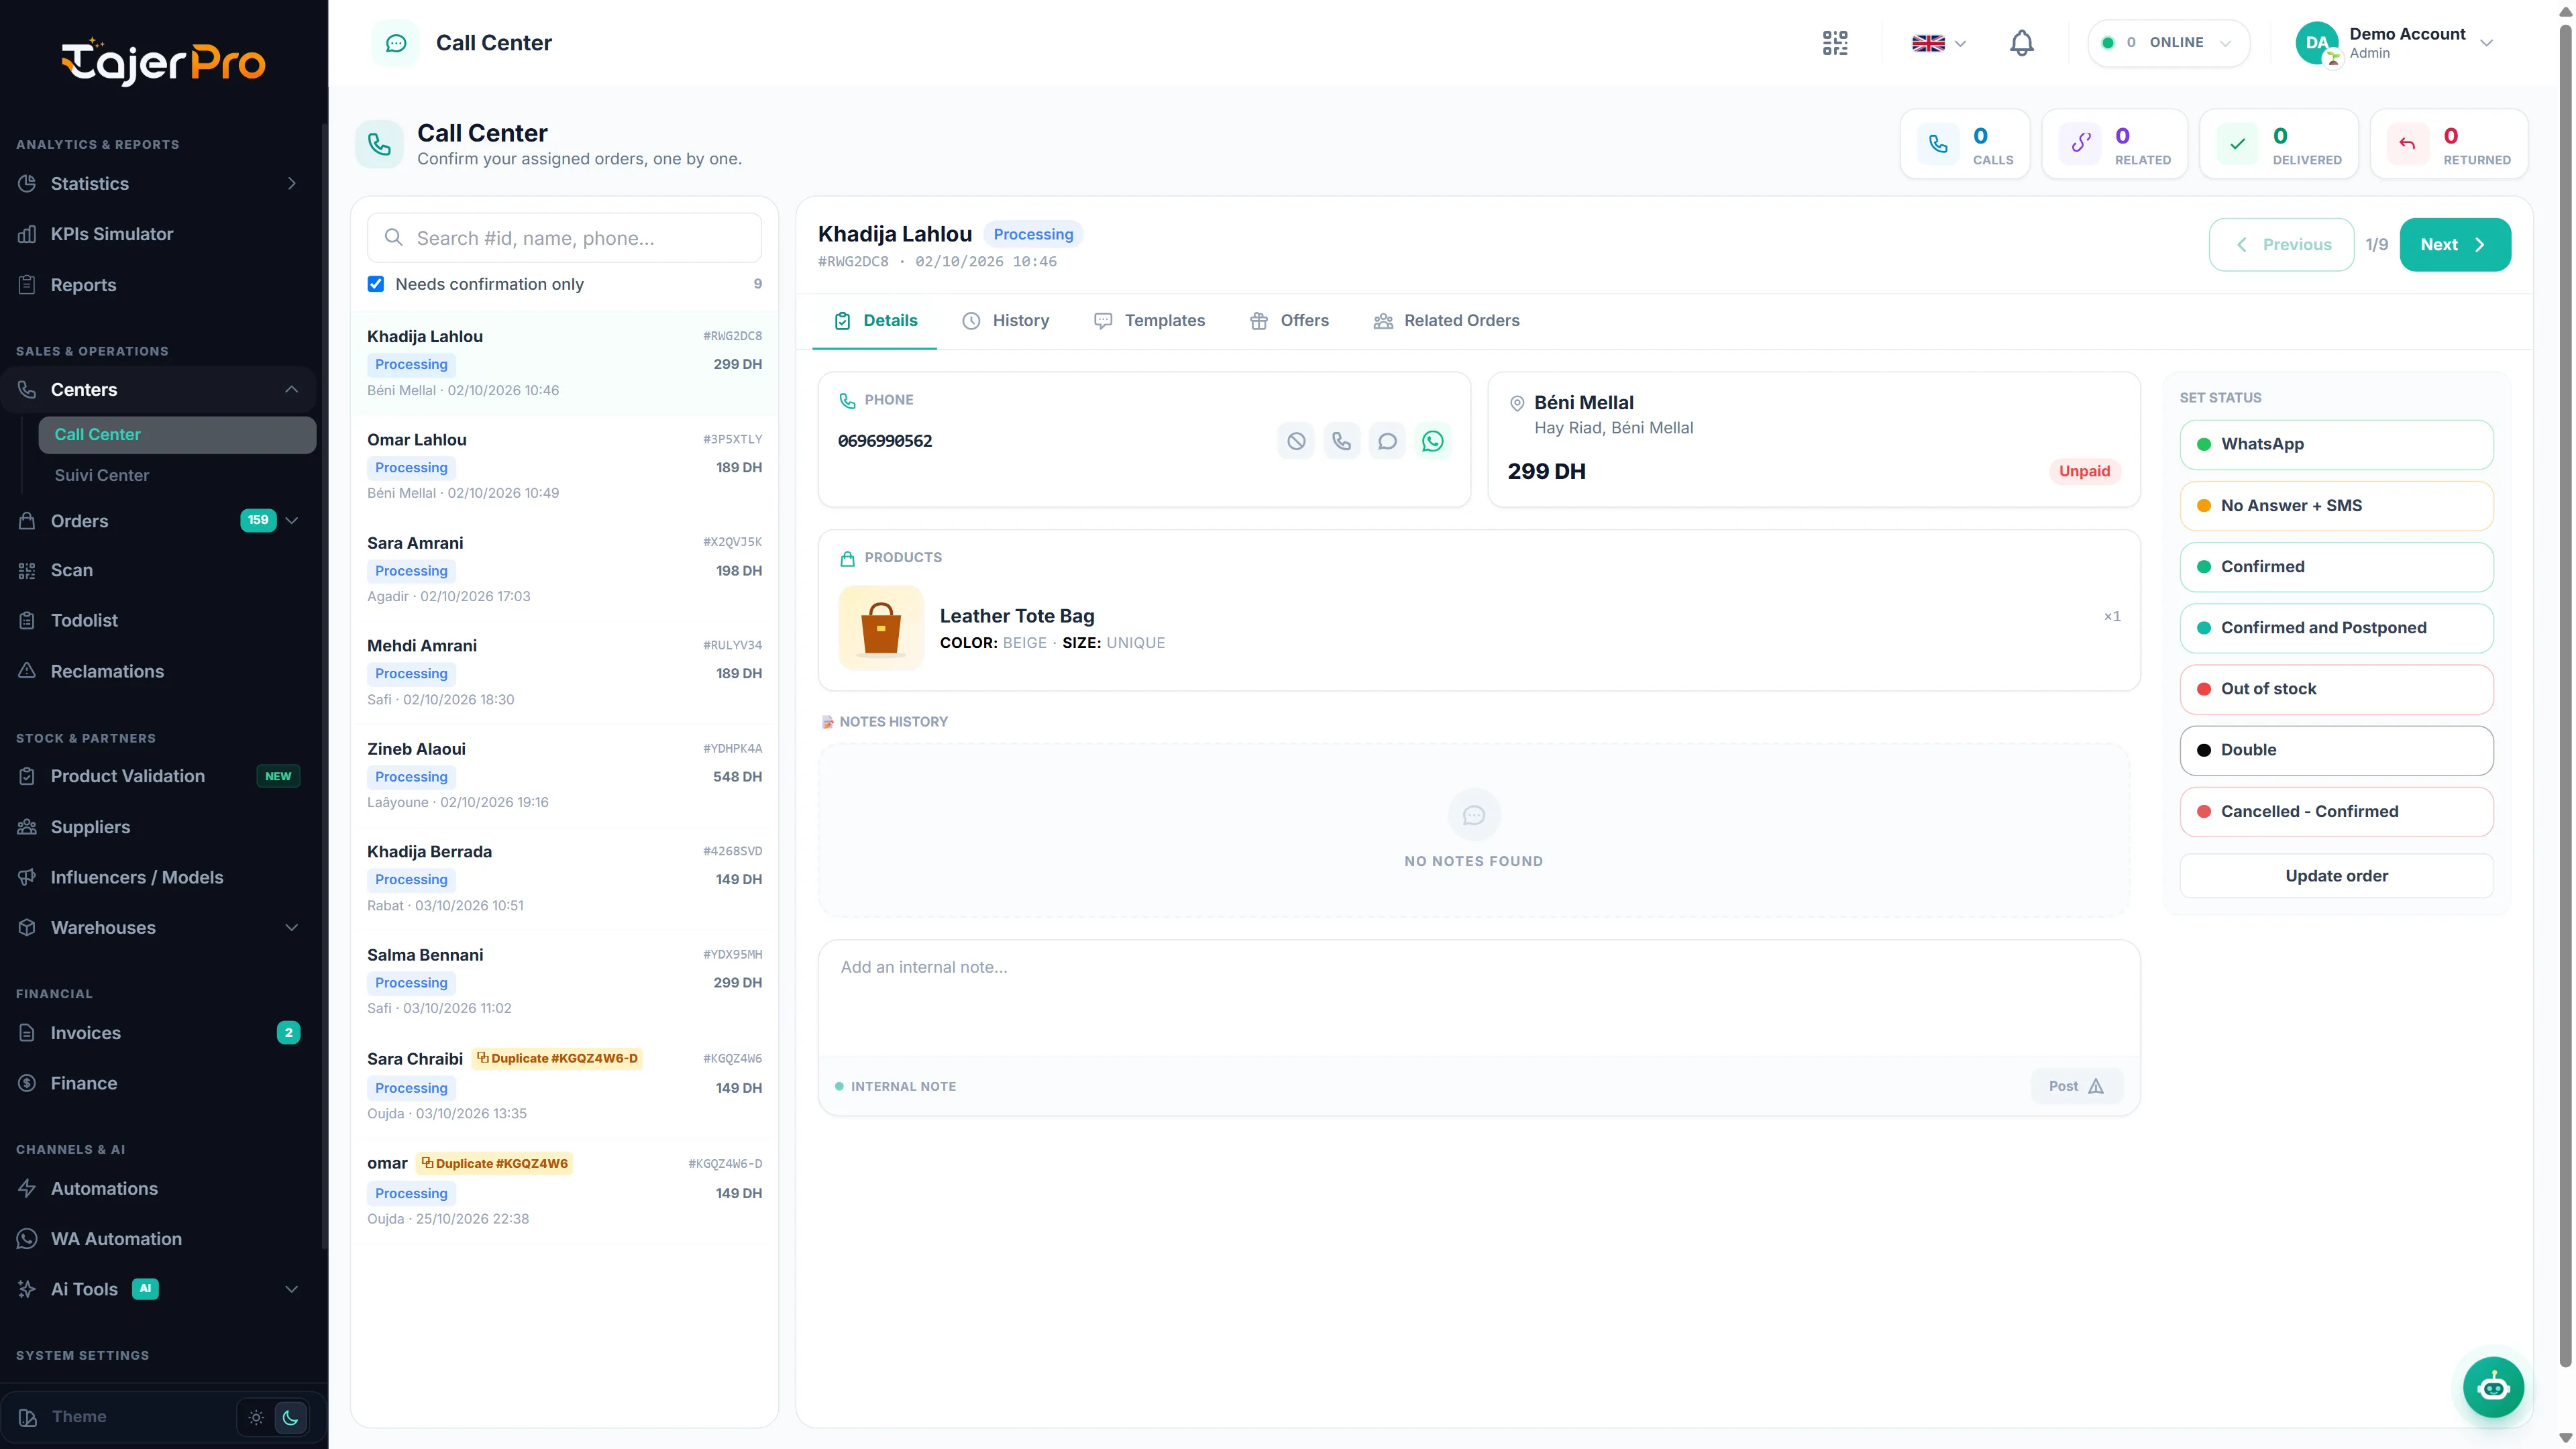The image size is (2576, 1449).
Task: Focus the order search field
Action: [x=564, y=238]
